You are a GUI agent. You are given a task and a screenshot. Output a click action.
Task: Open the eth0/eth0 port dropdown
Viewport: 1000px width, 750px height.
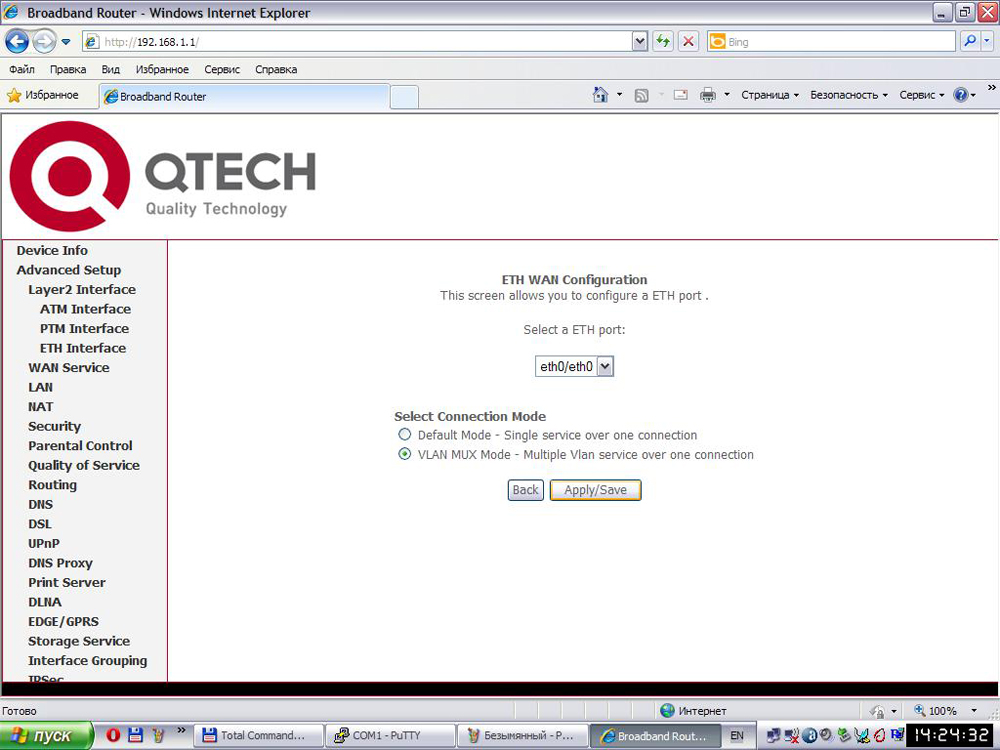[574, 366]
